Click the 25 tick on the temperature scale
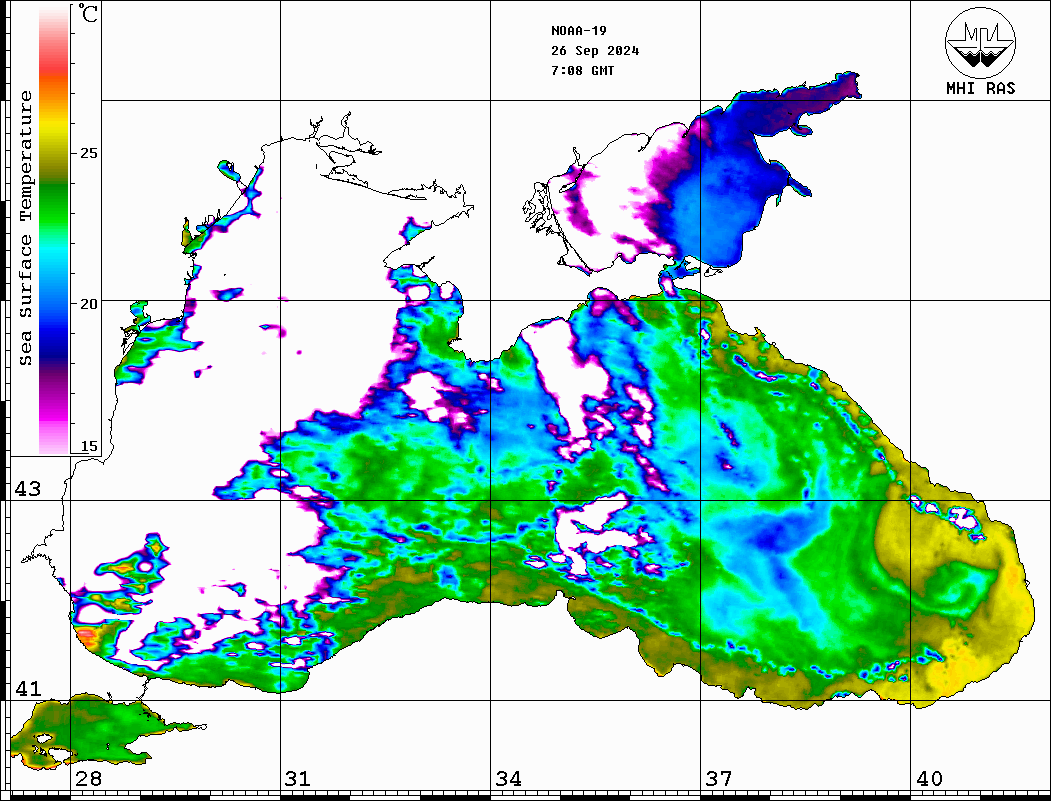The width and height of the screenshot is (1051, 801). (x=88, y=153)
